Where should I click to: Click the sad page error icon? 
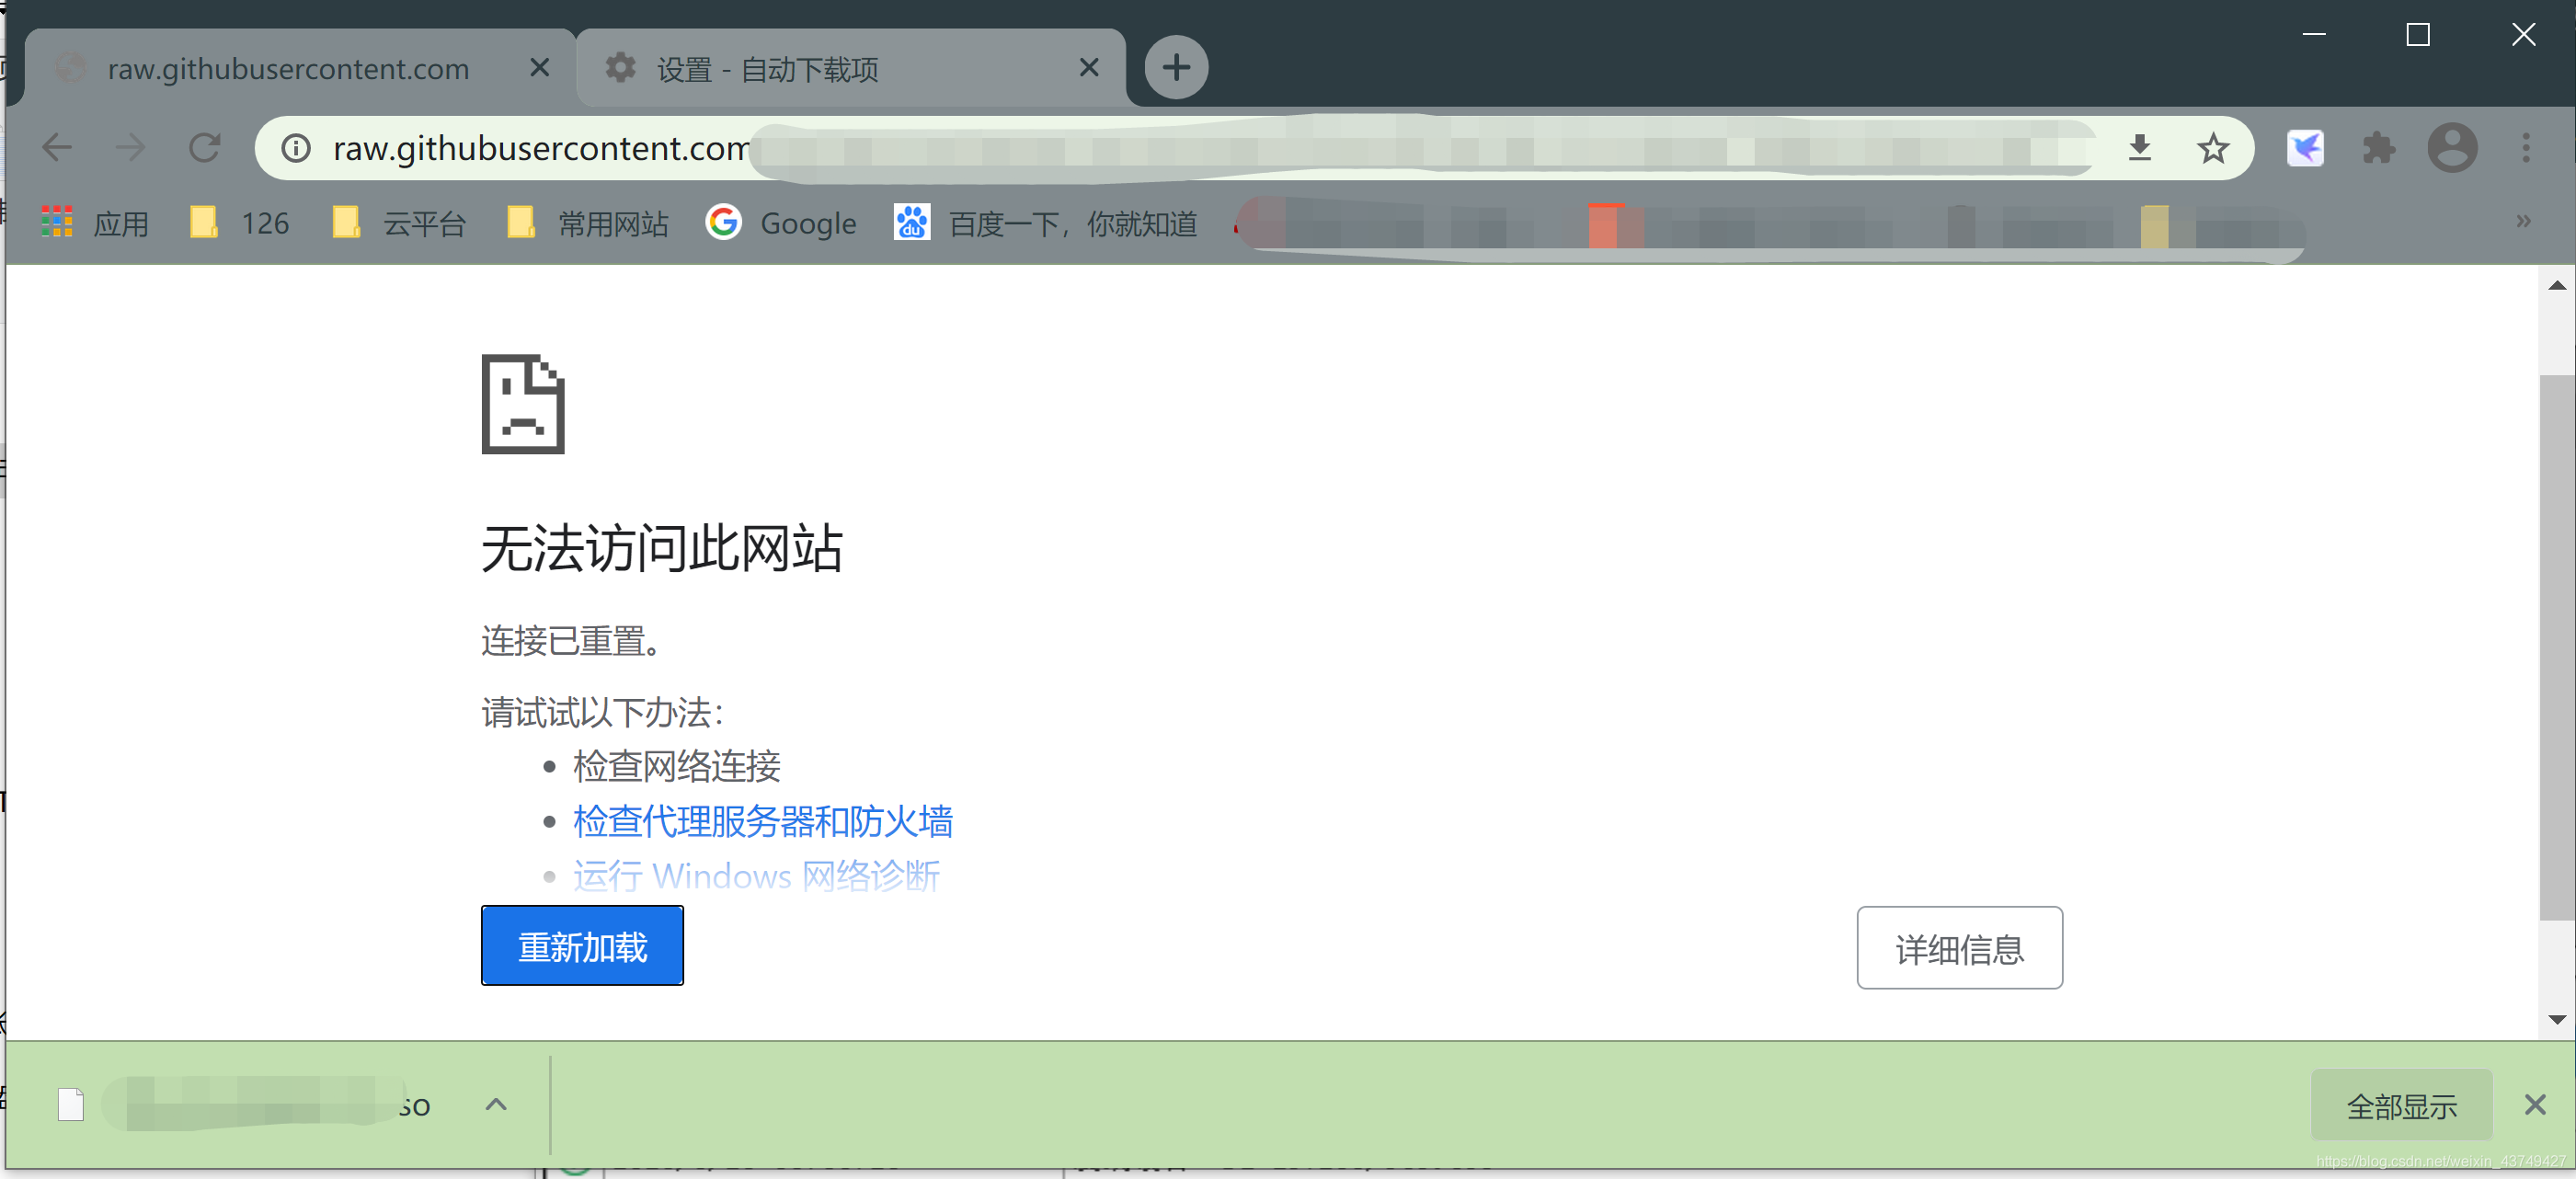pos(523,404)
